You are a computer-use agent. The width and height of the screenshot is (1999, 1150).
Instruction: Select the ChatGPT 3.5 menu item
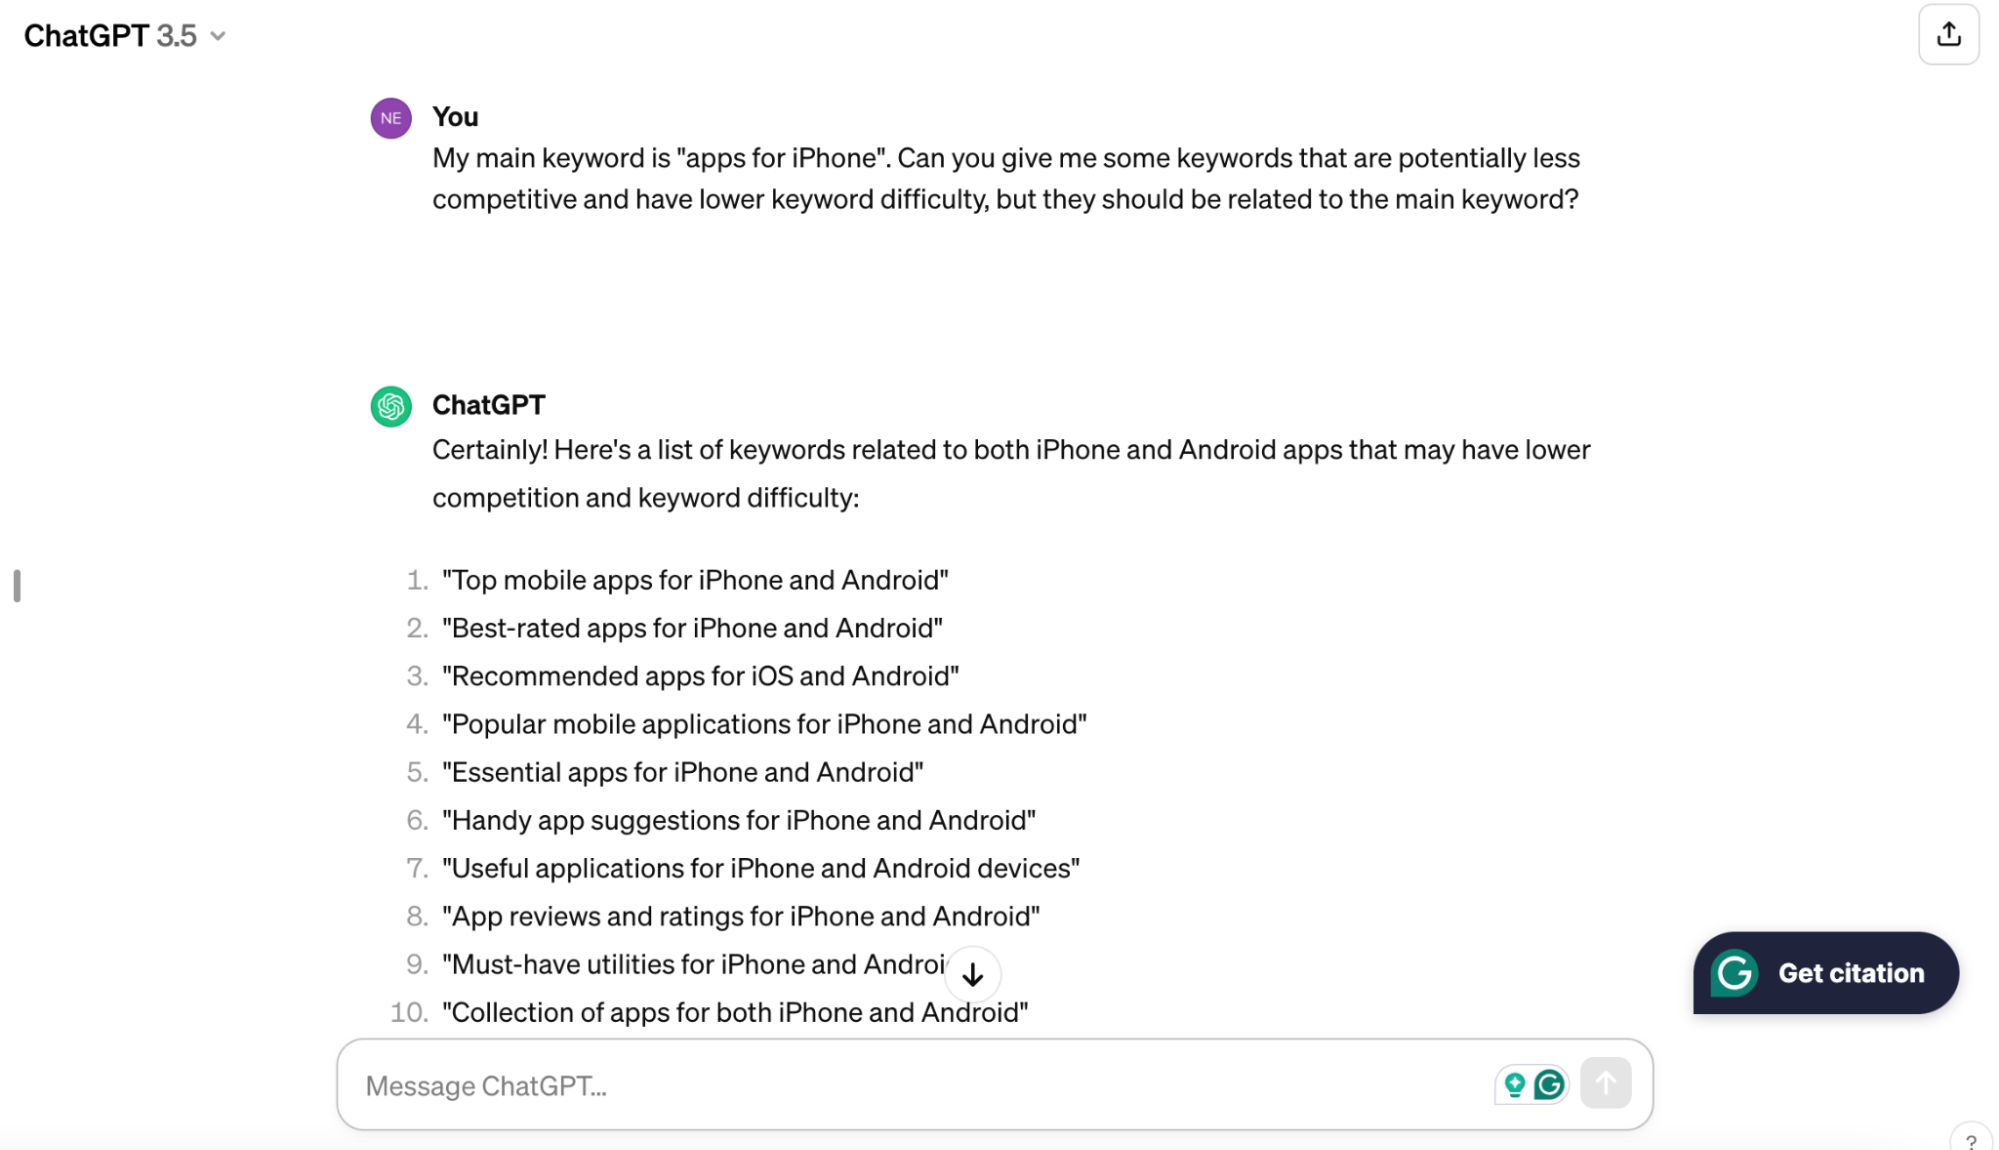(122, 34)
